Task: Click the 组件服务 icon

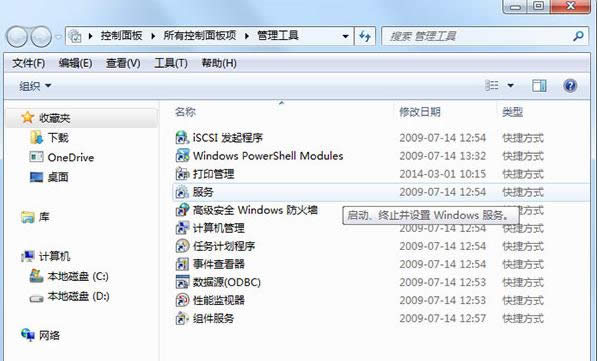Action: pyautogui.click(x=182, y=318)
